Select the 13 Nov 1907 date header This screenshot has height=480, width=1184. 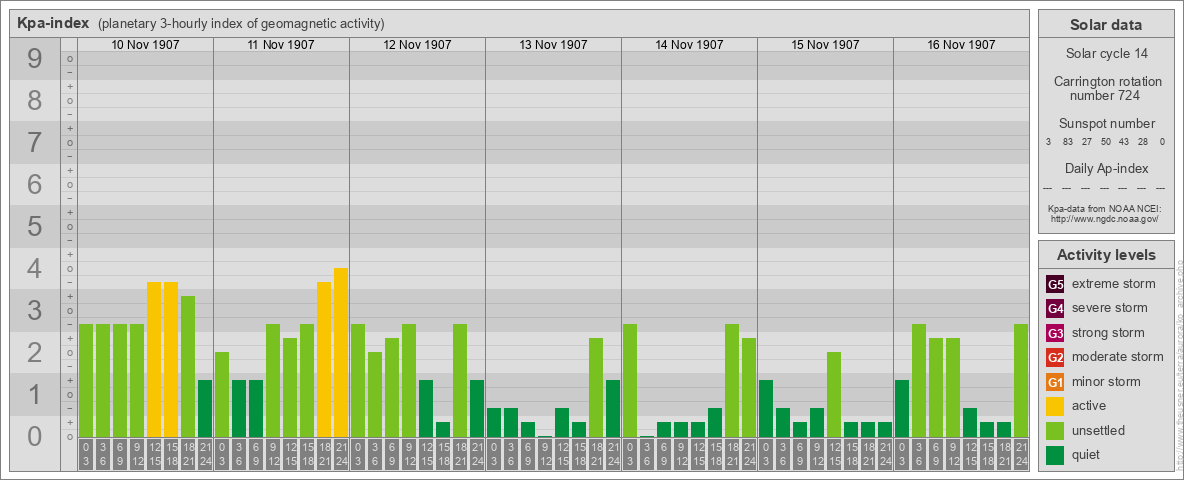[x=553, y=45]
